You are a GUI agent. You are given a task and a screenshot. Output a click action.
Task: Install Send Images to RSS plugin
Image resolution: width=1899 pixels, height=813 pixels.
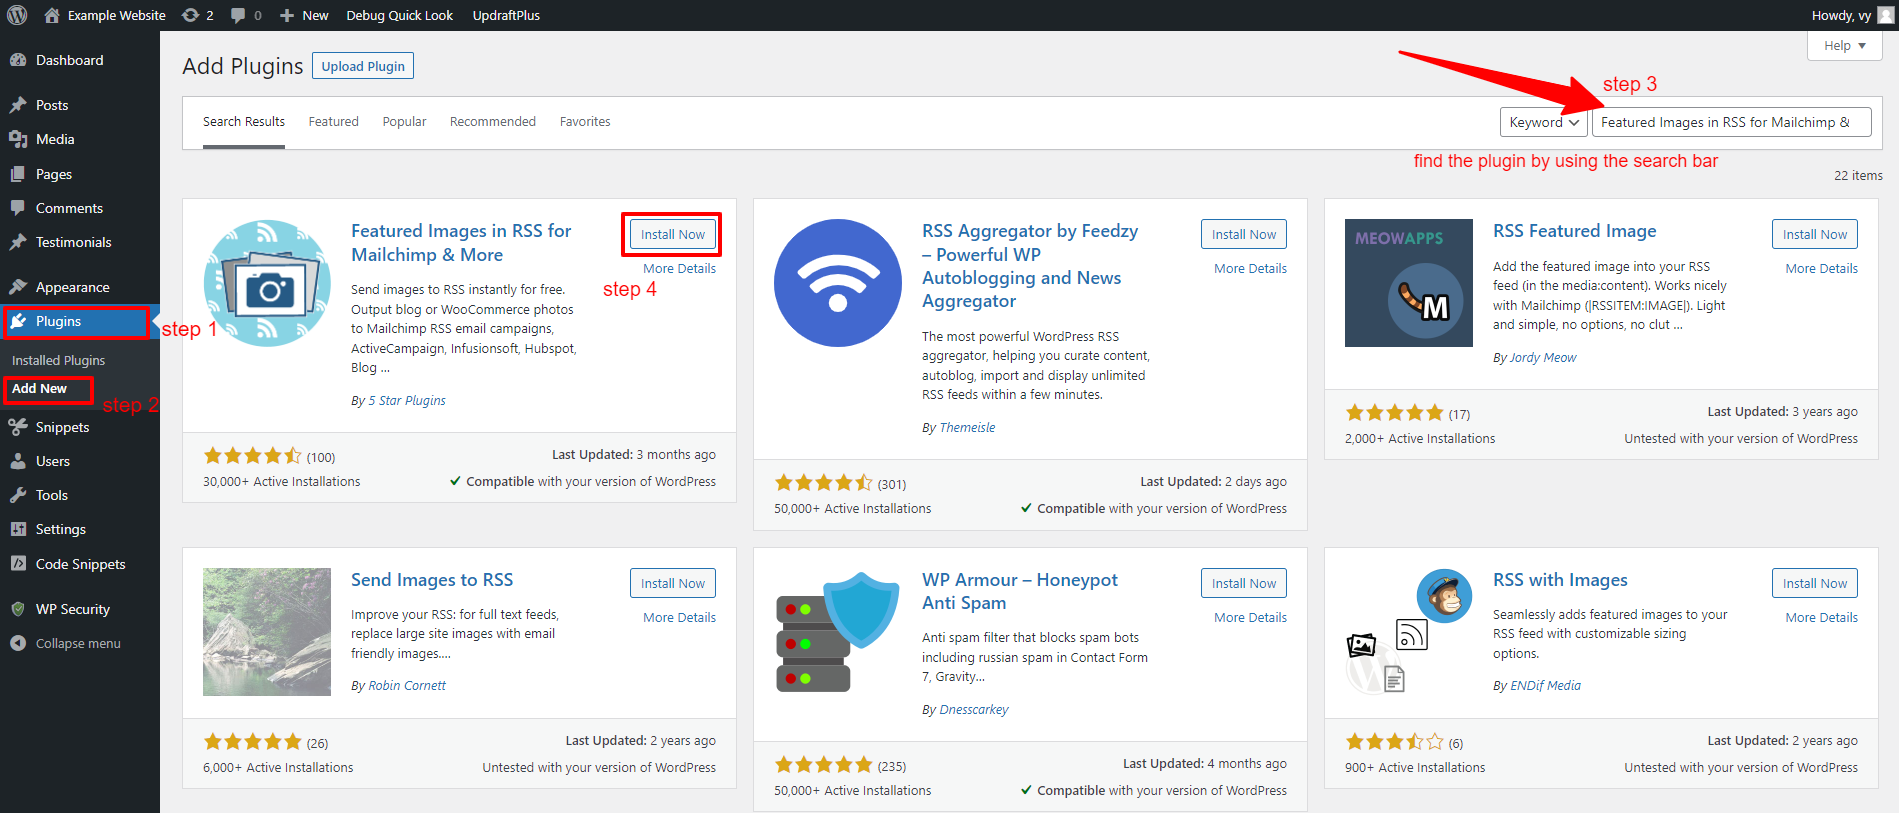pyautogui.click(x=673, y=583)
